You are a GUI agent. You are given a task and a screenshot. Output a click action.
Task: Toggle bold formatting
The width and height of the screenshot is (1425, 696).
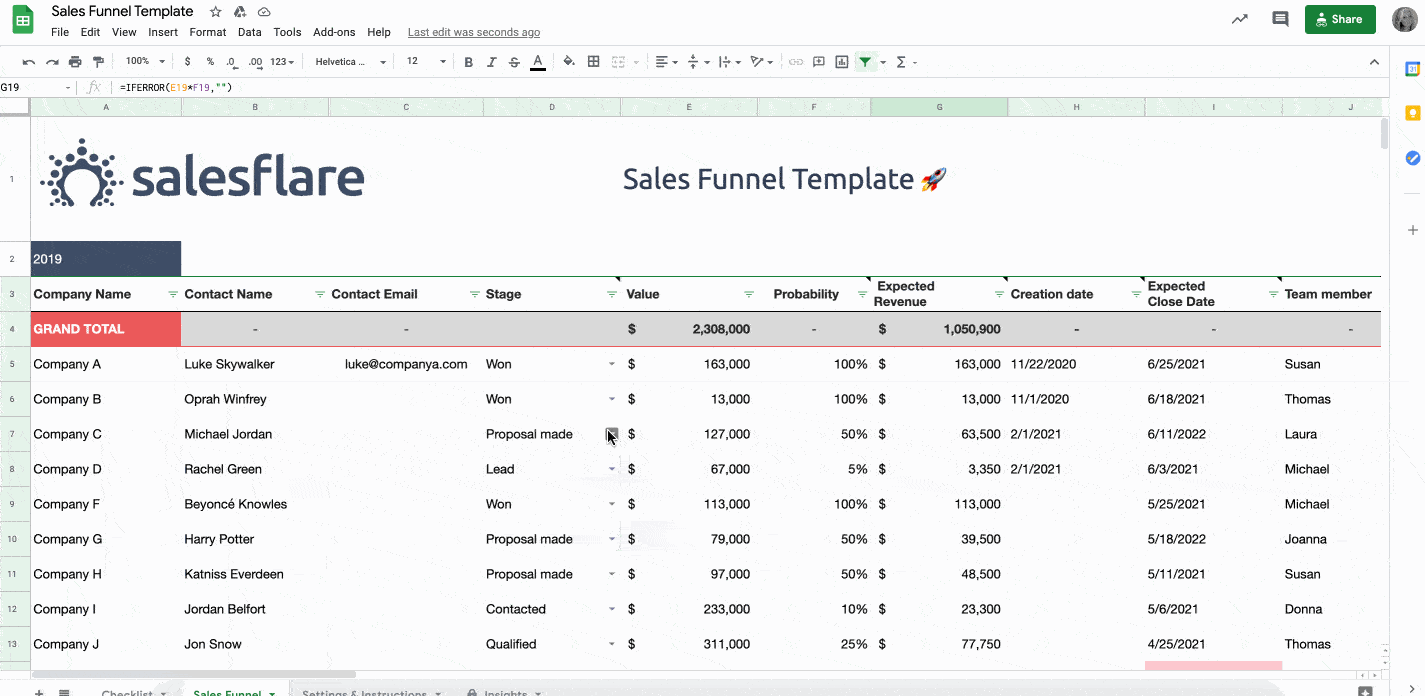pos(468,62)
